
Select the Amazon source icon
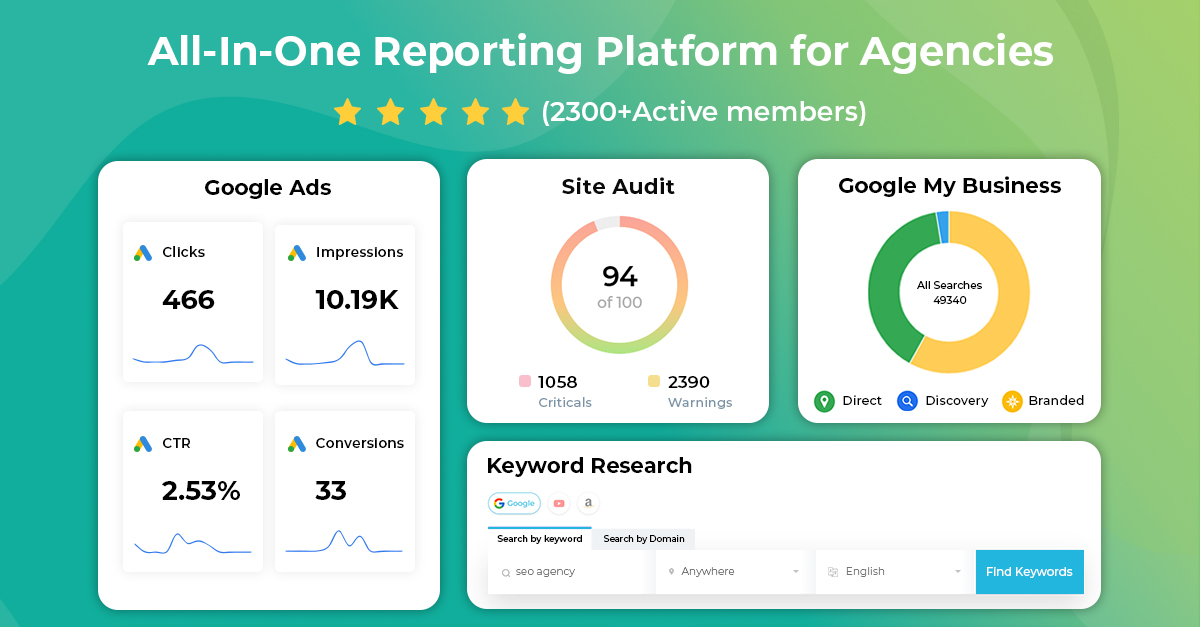pyautogui.click(x=589, y=503)
